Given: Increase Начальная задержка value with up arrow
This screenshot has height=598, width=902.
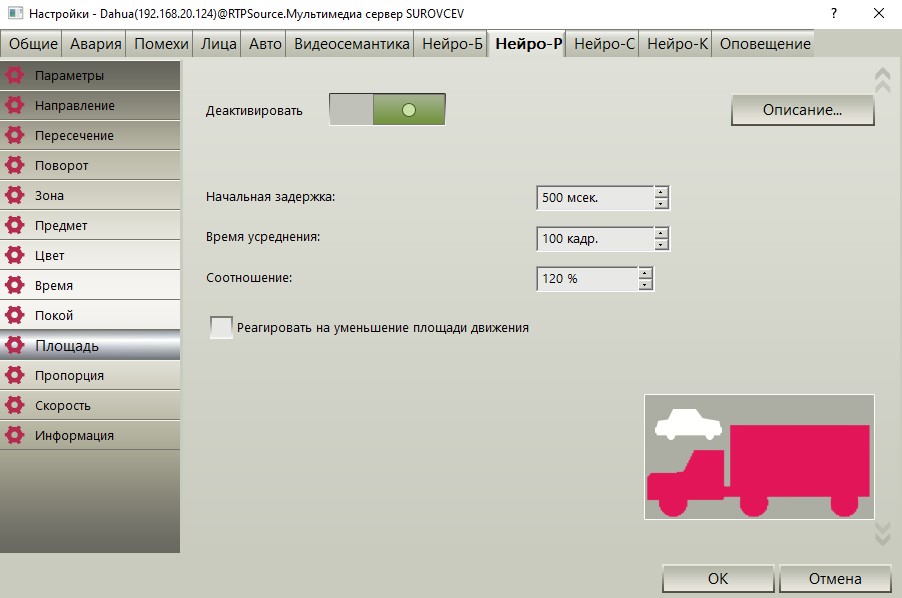Looking at the screenshot, I should (662, 192).
